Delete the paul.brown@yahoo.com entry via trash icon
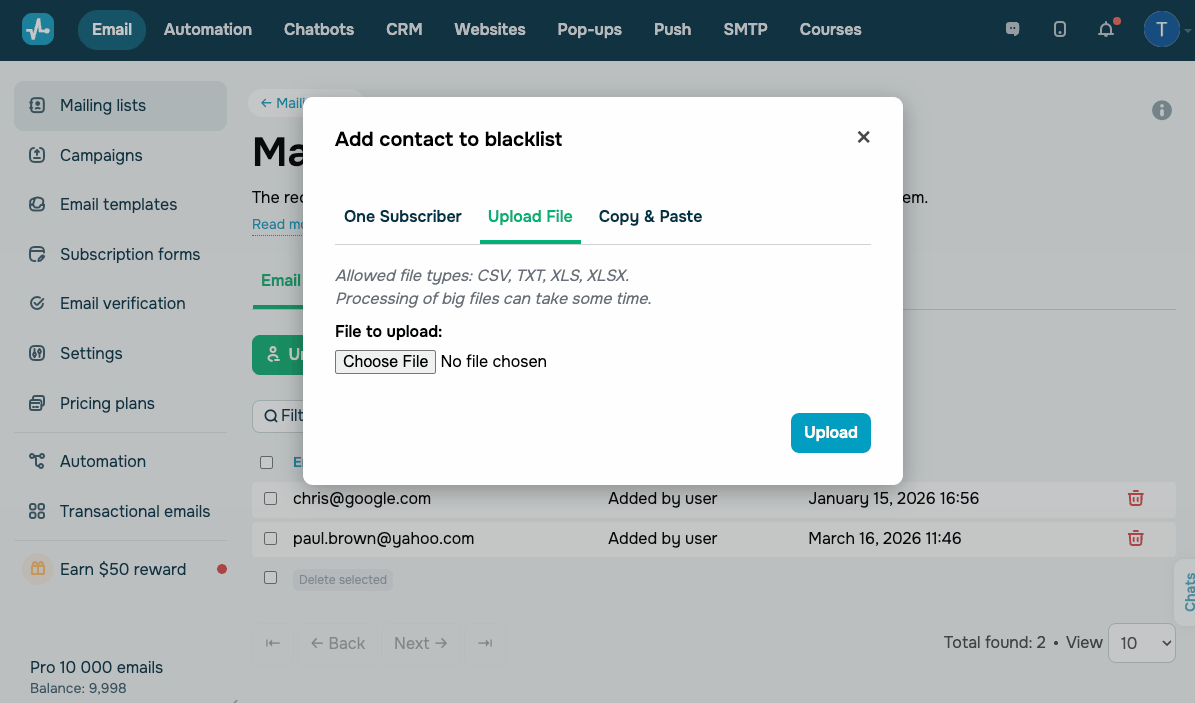The height and width of the screenshot is (703, 1195). click(1136, 538)
